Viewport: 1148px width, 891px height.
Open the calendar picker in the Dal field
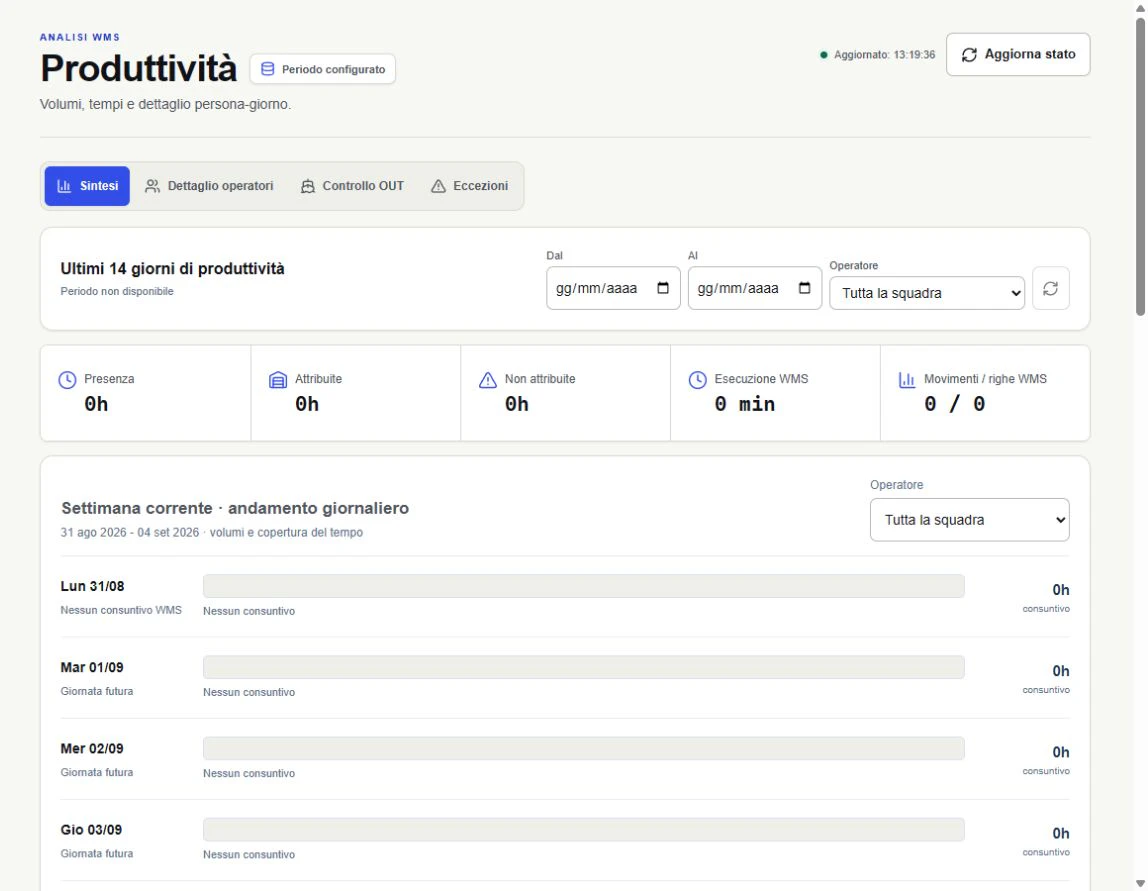tap(663, 288)
